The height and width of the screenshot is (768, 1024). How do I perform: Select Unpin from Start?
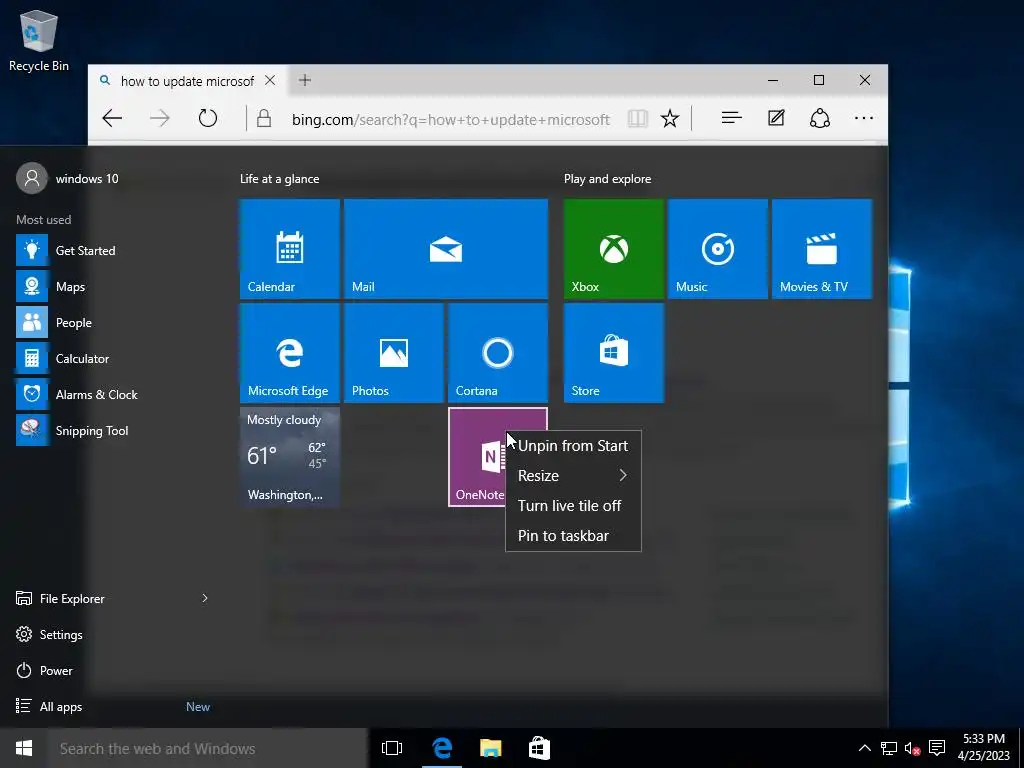pyautogui.click(x=573, y=446)
